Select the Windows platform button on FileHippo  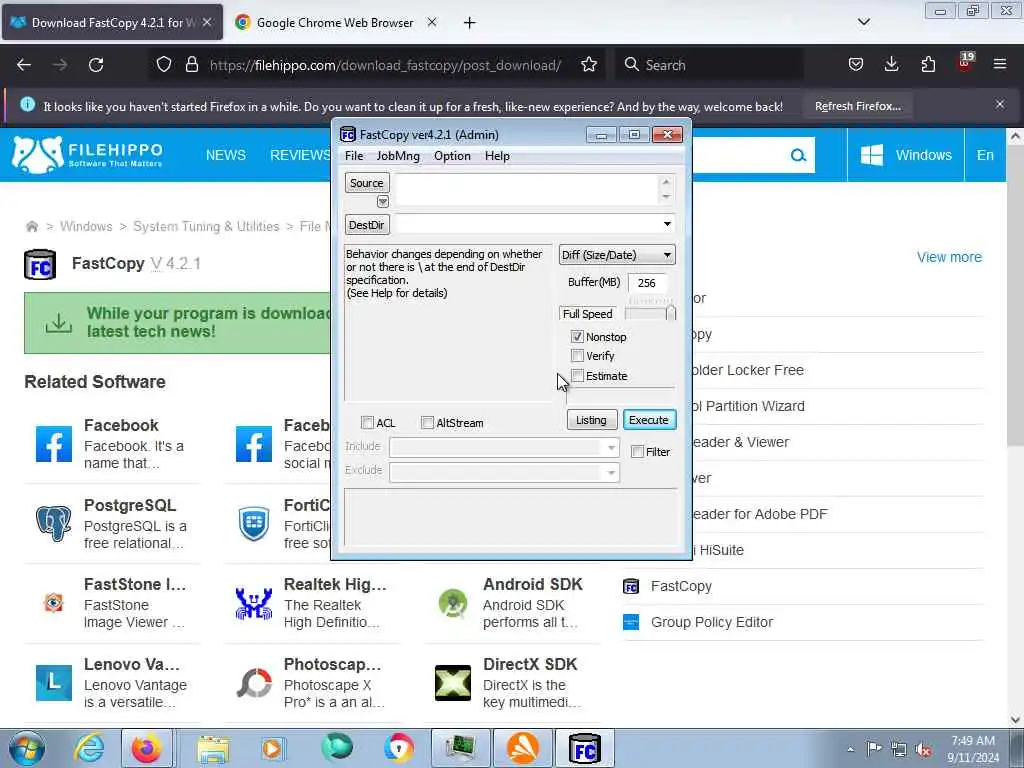tap(906, 155)
